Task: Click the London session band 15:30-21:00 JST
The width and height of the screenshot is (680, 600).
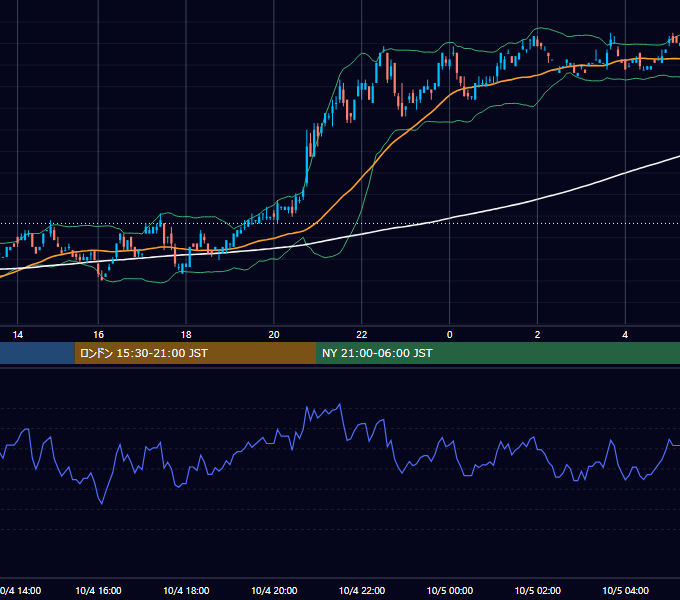Action: pos(195,353)
